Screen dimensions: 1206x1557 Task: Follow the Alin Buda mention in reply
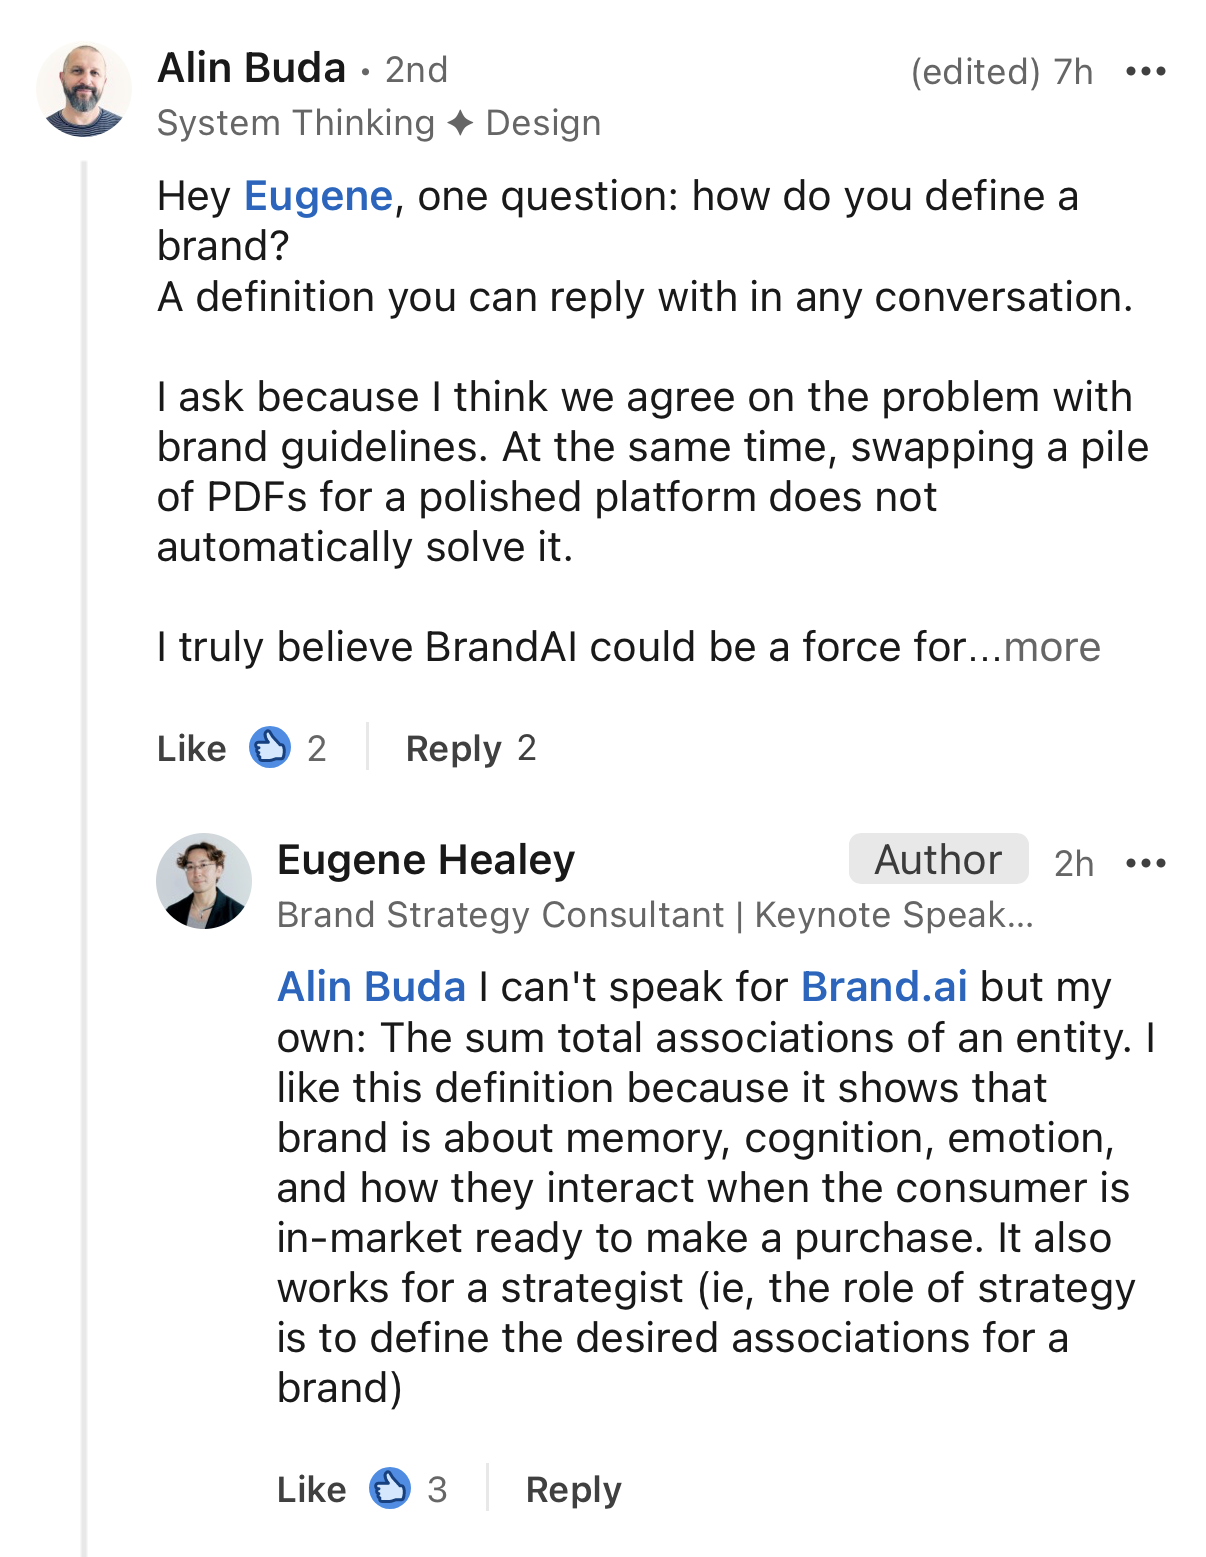(371, 987)
